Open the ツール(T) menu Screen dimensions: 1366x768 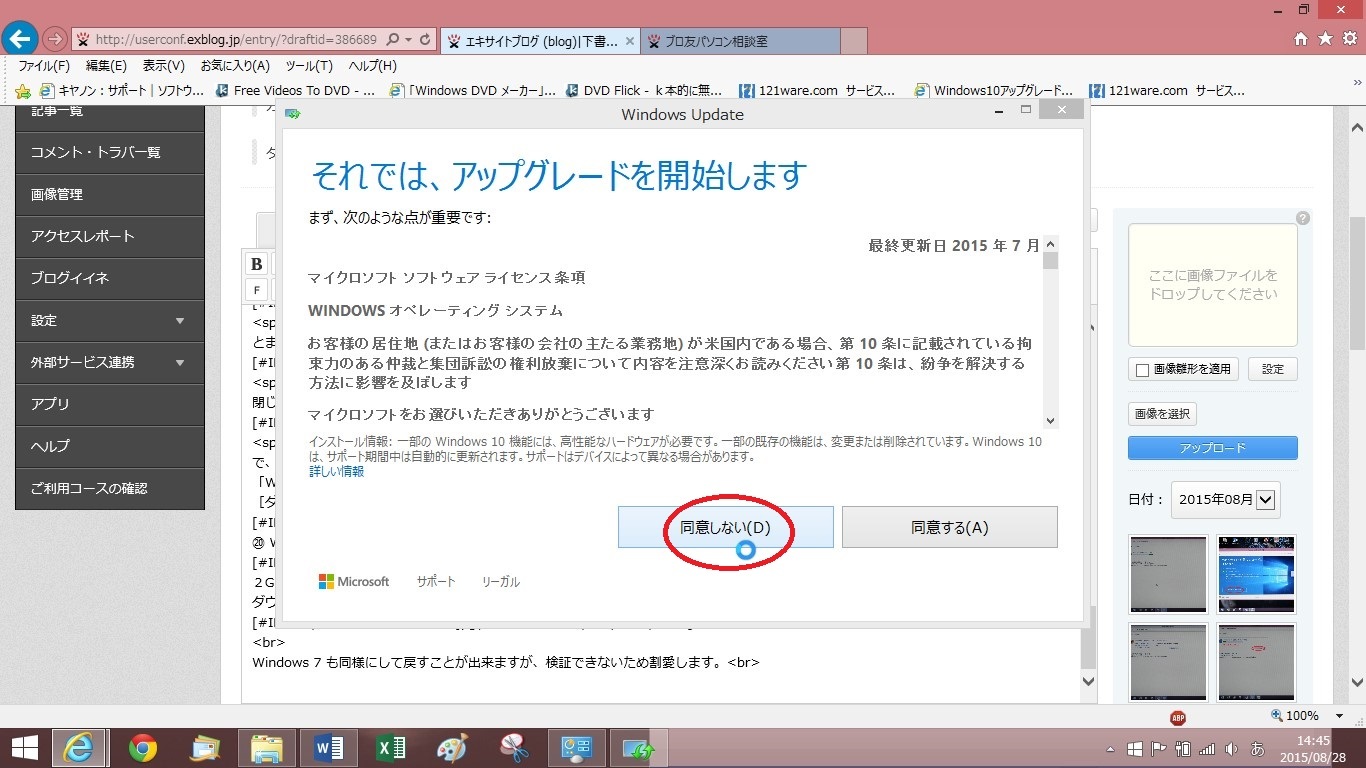click(309, 66)
